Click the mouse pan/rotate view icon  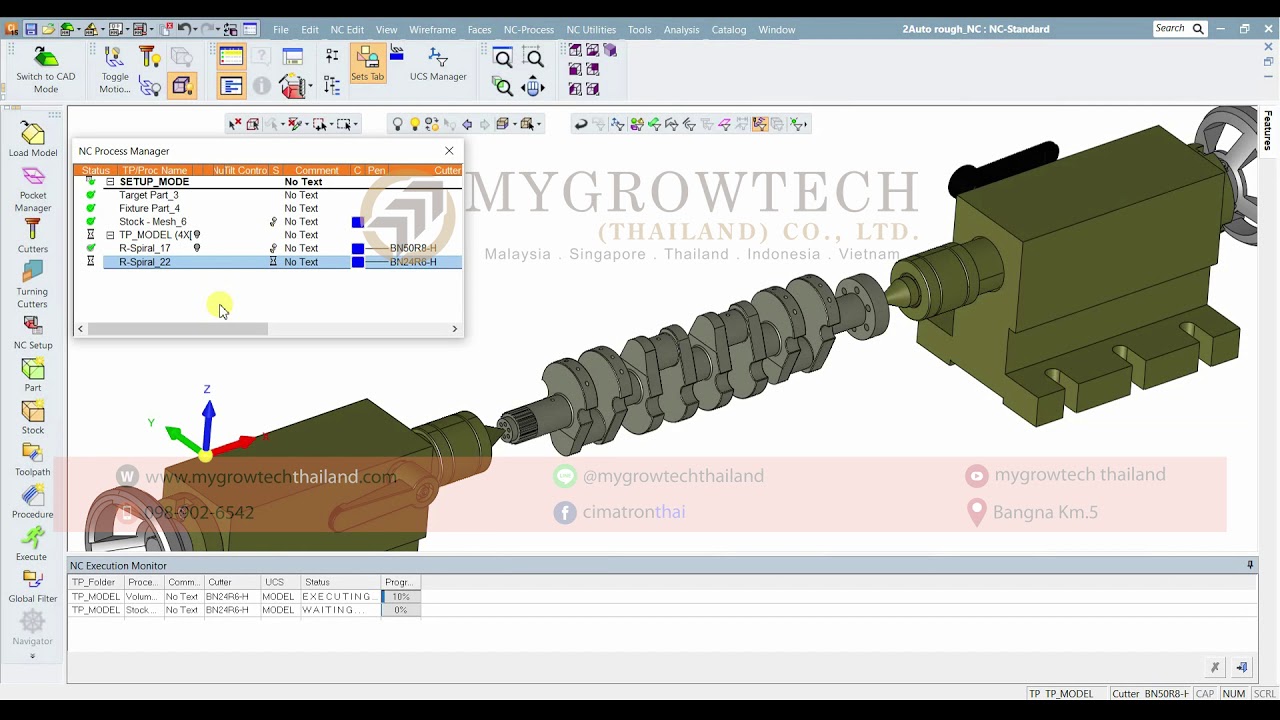[x=533, y=87]
